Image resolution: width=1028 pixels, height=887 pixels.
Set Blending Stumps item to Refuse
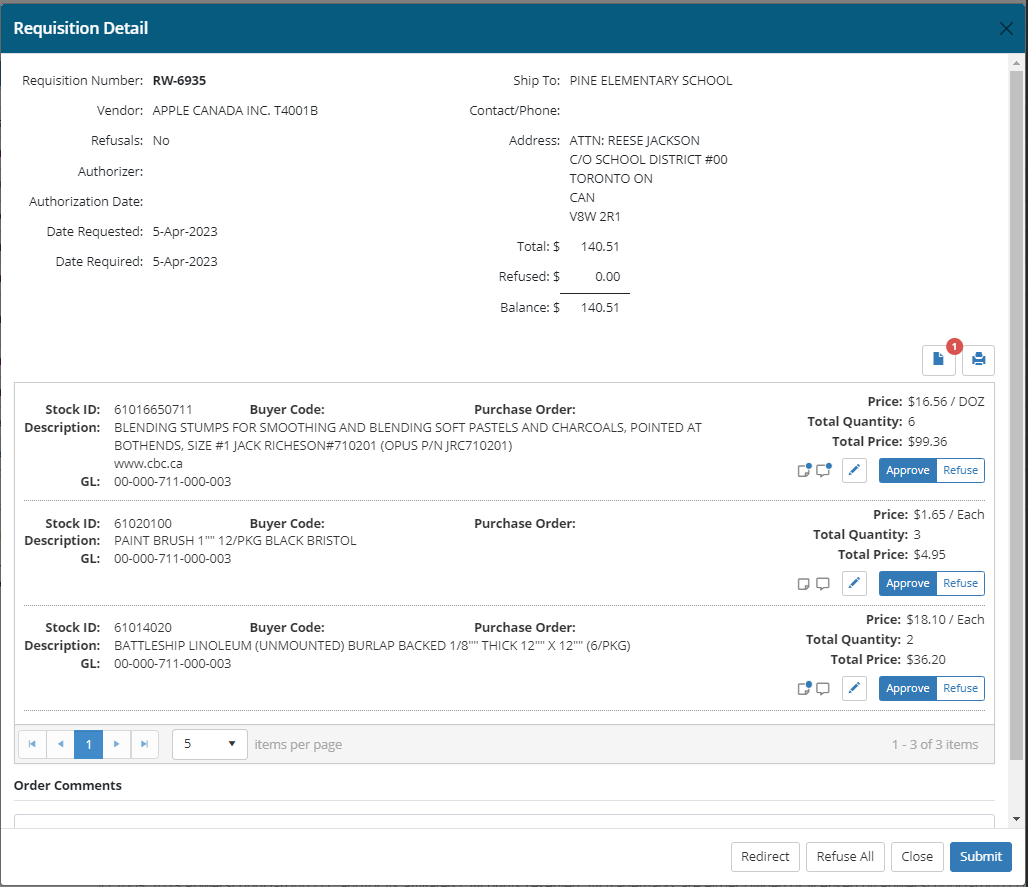pos(960,470)
